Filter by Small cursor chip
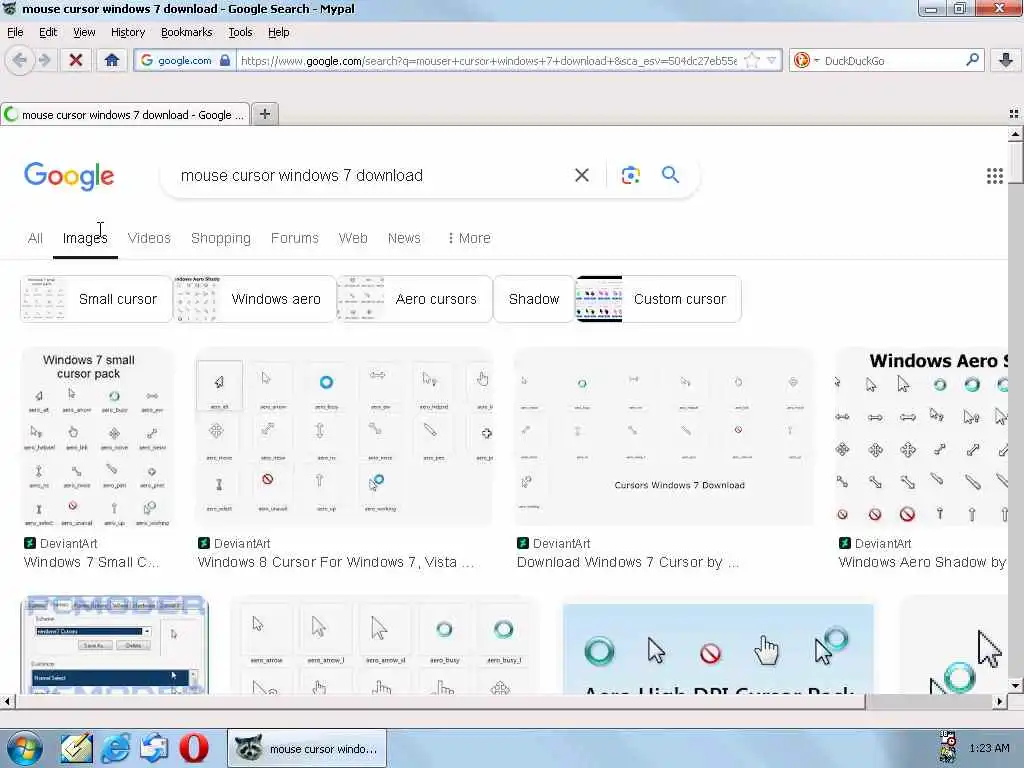Screen dimensions: 1024x768 coord(95,299)
